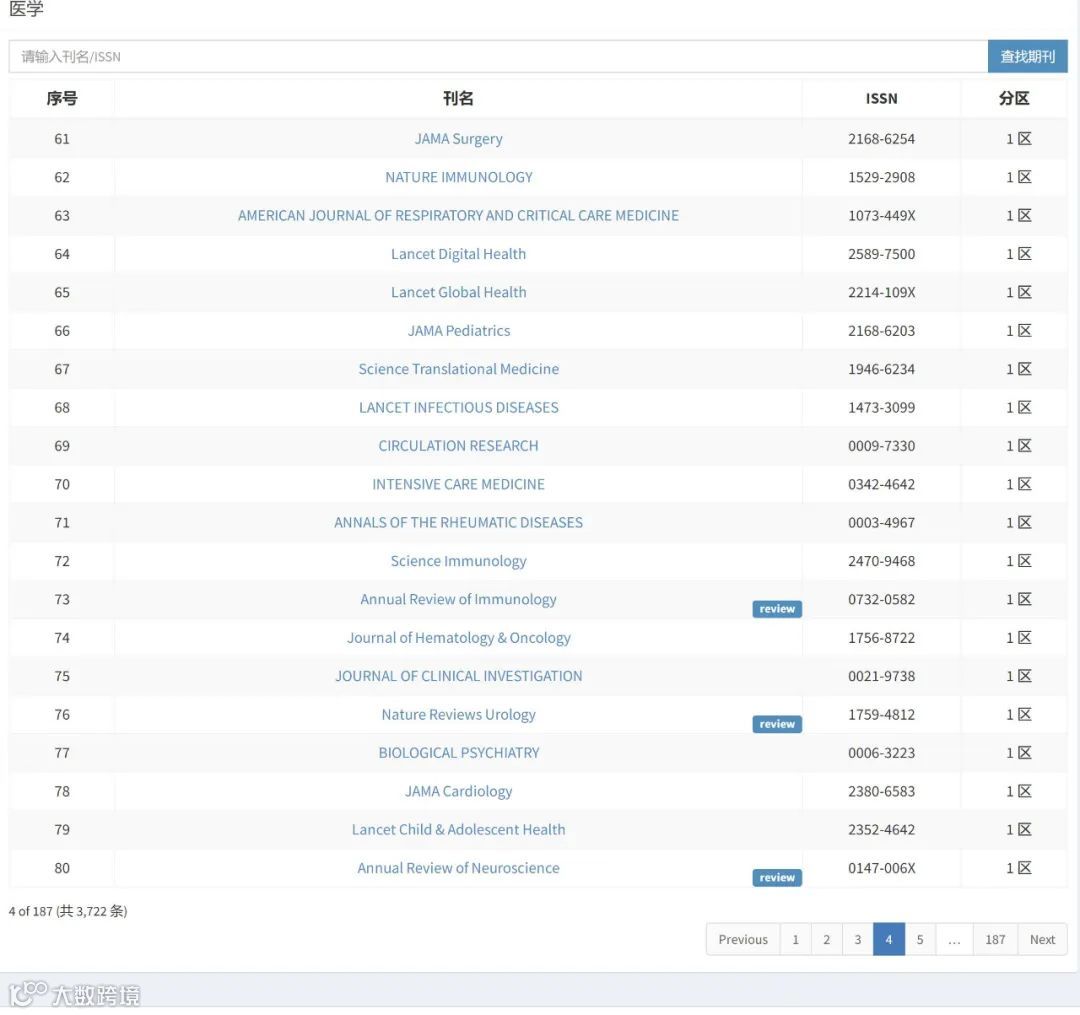The image size is (1080, 1015).
Task: Select ISSN 2352-4642 cell
Action: [882, 830]
